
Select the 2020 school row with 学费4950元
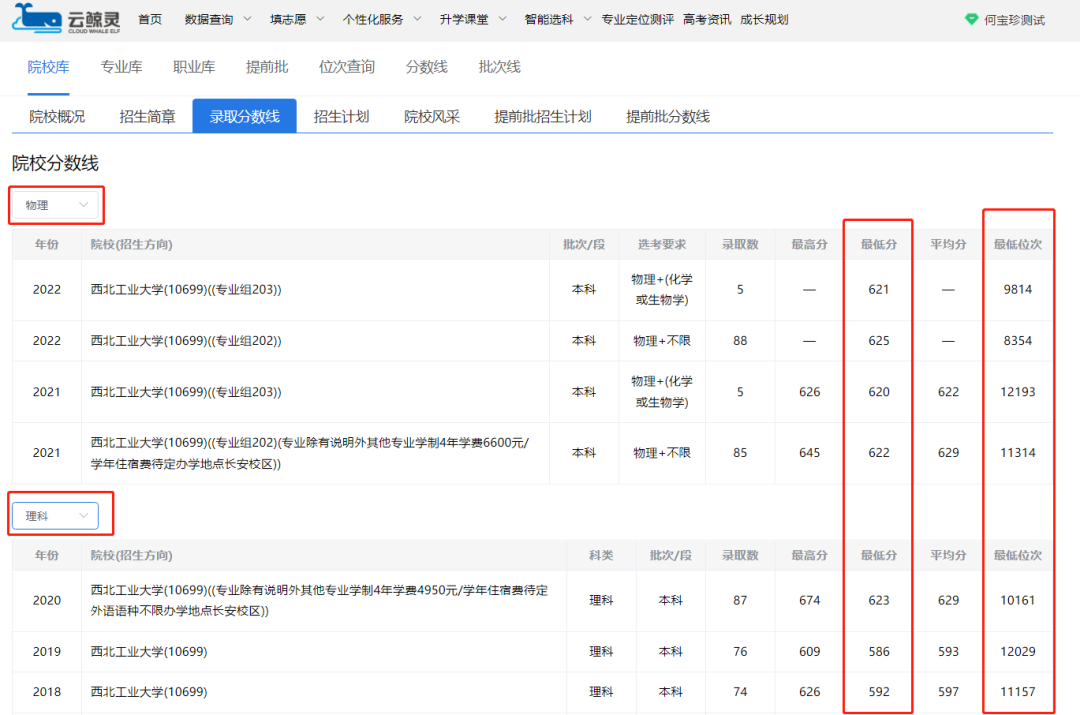319,600
